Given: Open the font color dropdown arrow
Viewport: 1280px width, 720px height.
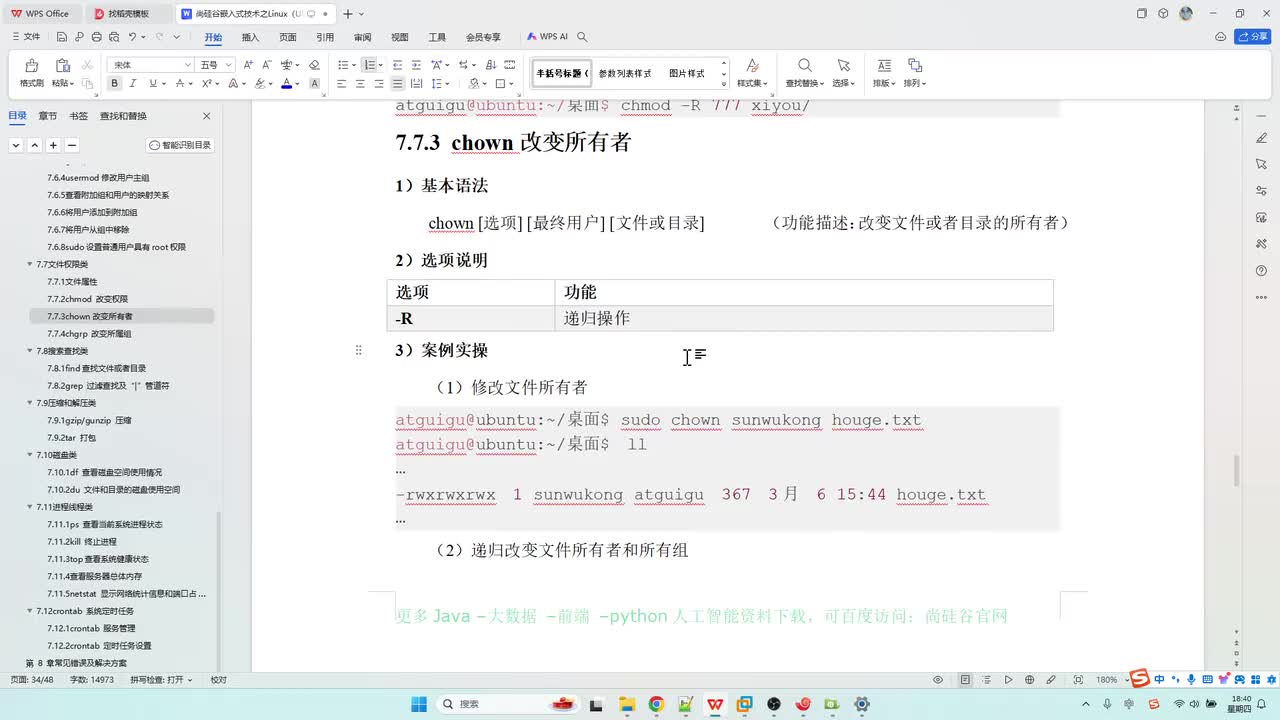Looking at the screenshot, I should point(297,84).
